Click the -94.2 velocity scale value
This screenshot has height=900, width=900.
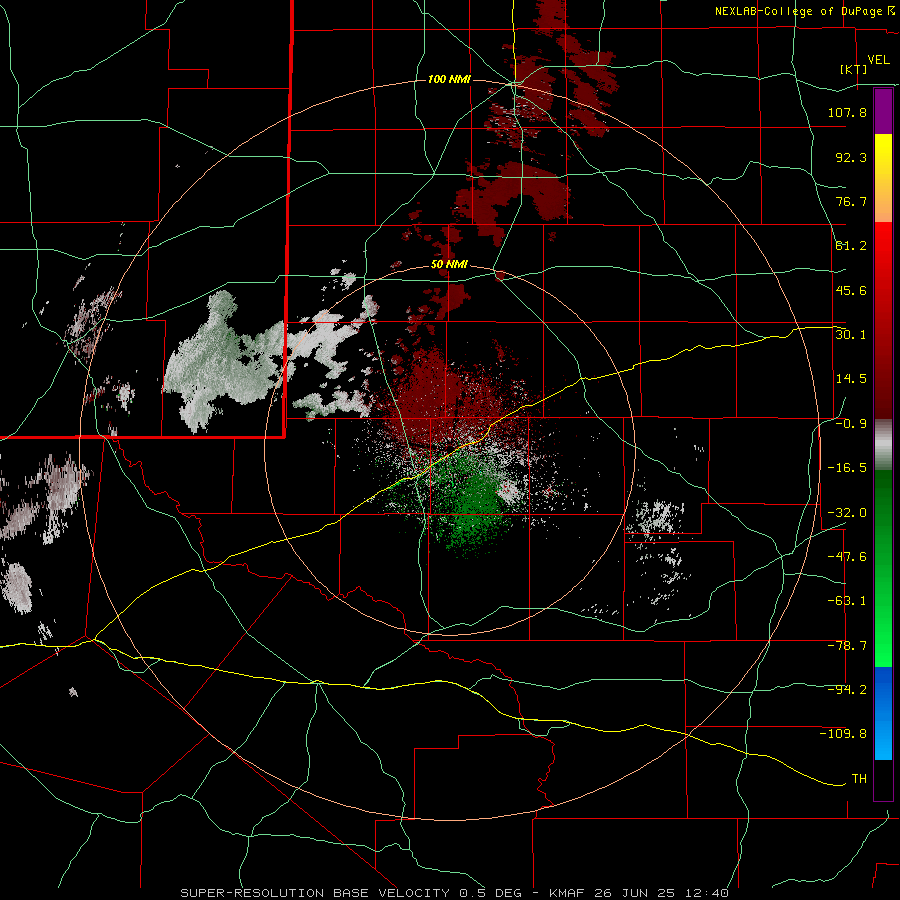click(x=847, y=690)
